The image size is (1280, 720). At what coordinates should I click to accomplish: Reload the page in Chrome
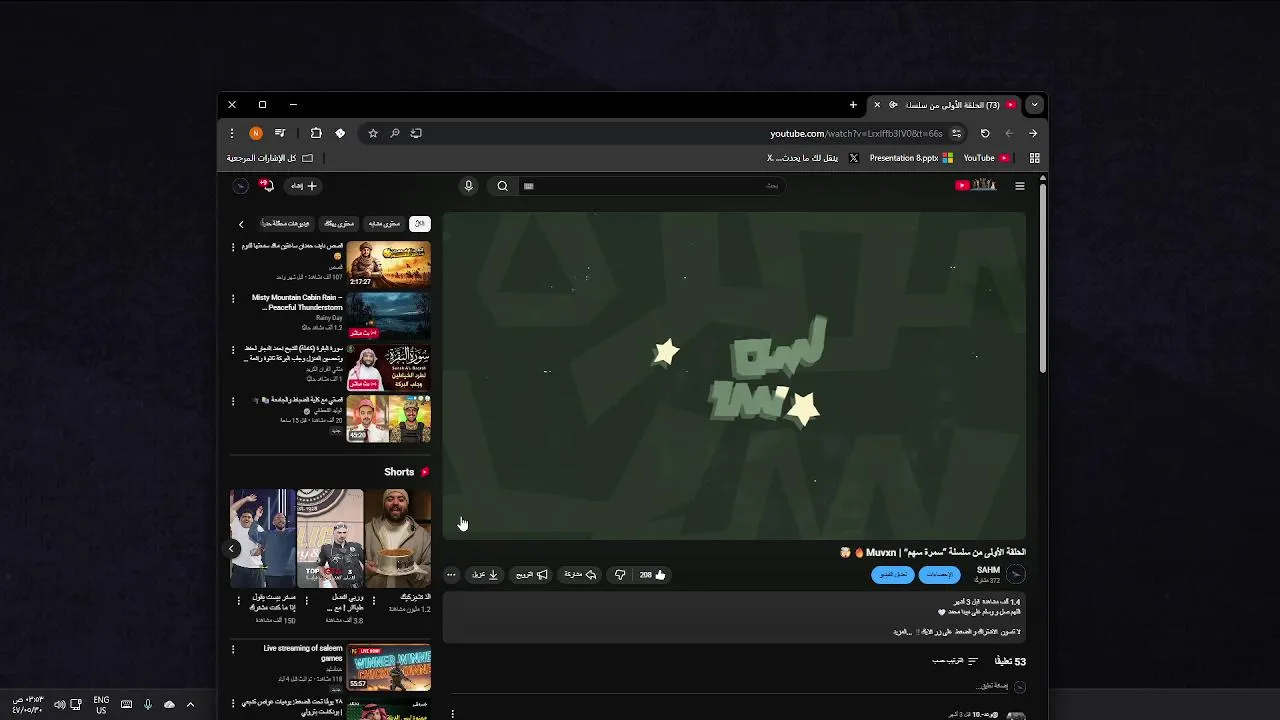(x=985, y=133)
